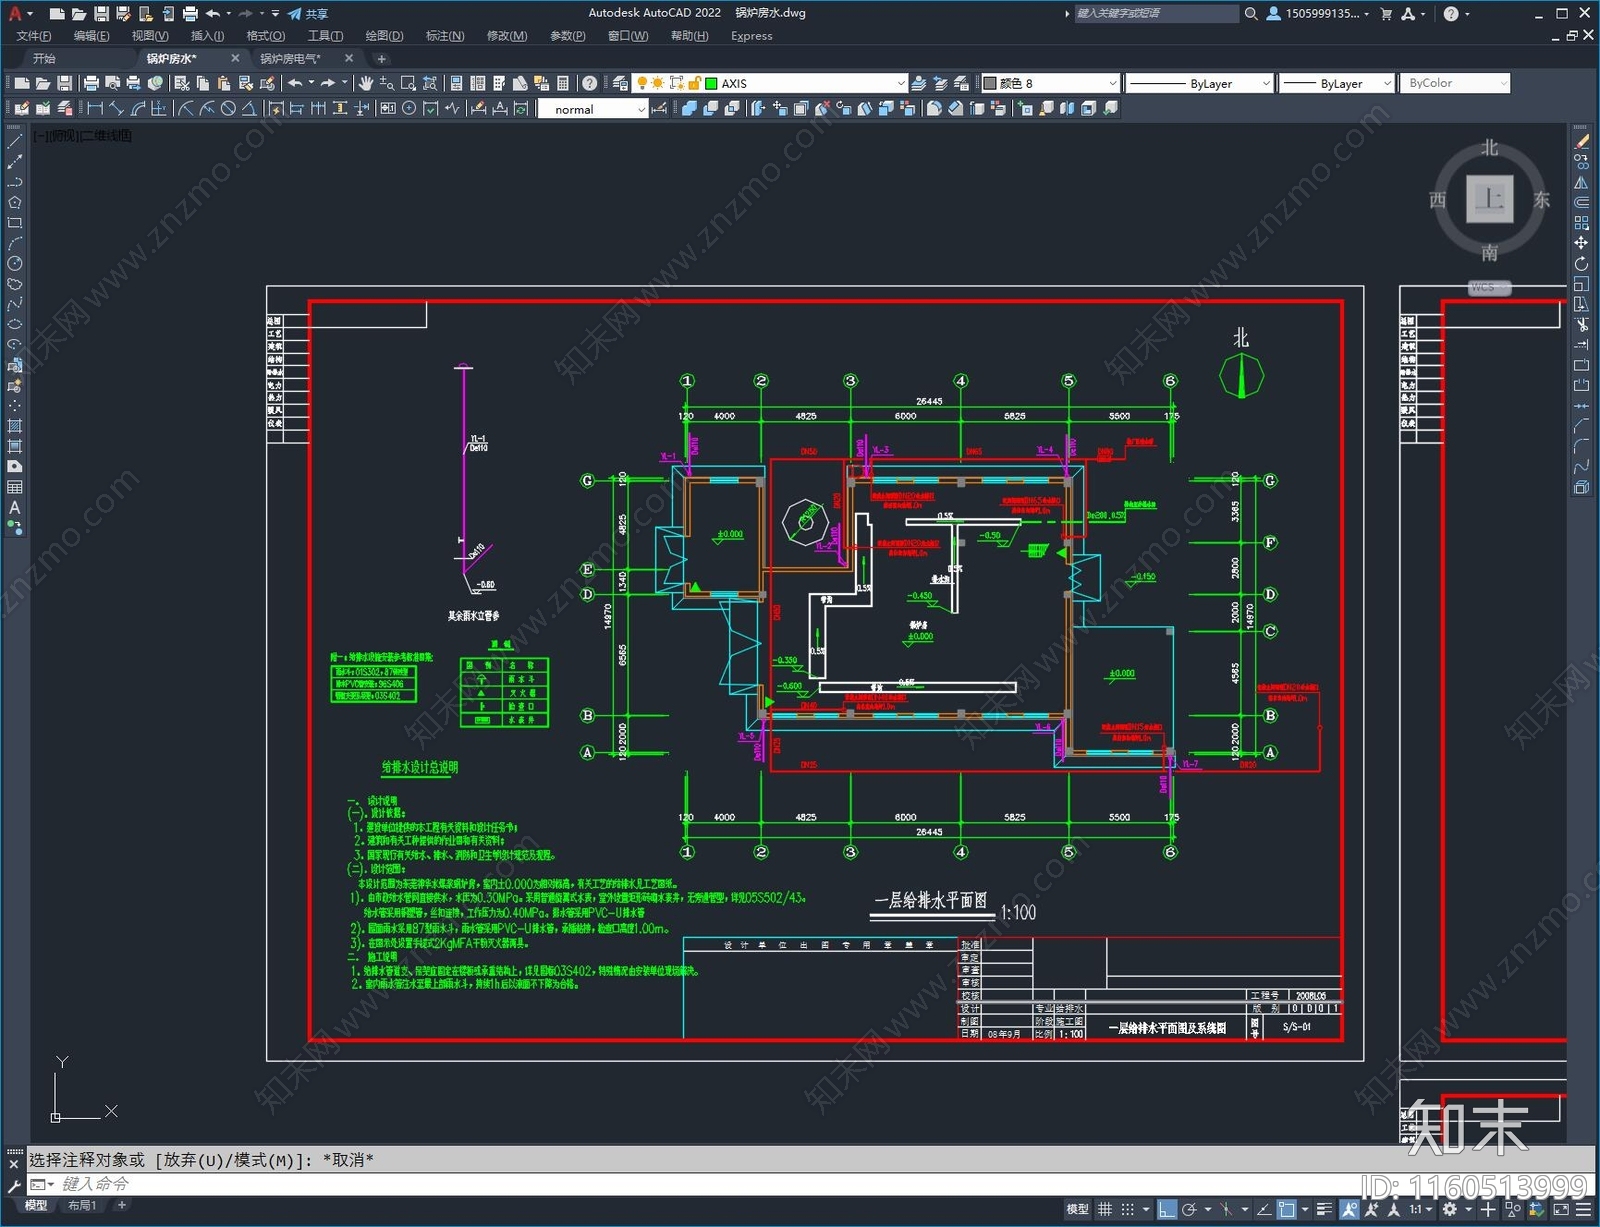
Task: Click the Autodesk App Store cart icon
Action: pyautogui.click(x=1386, y=14)
